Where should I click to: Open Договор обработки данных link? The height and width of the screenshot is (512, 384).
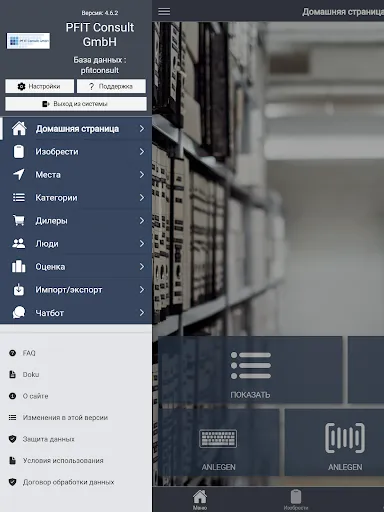point(68,482)
